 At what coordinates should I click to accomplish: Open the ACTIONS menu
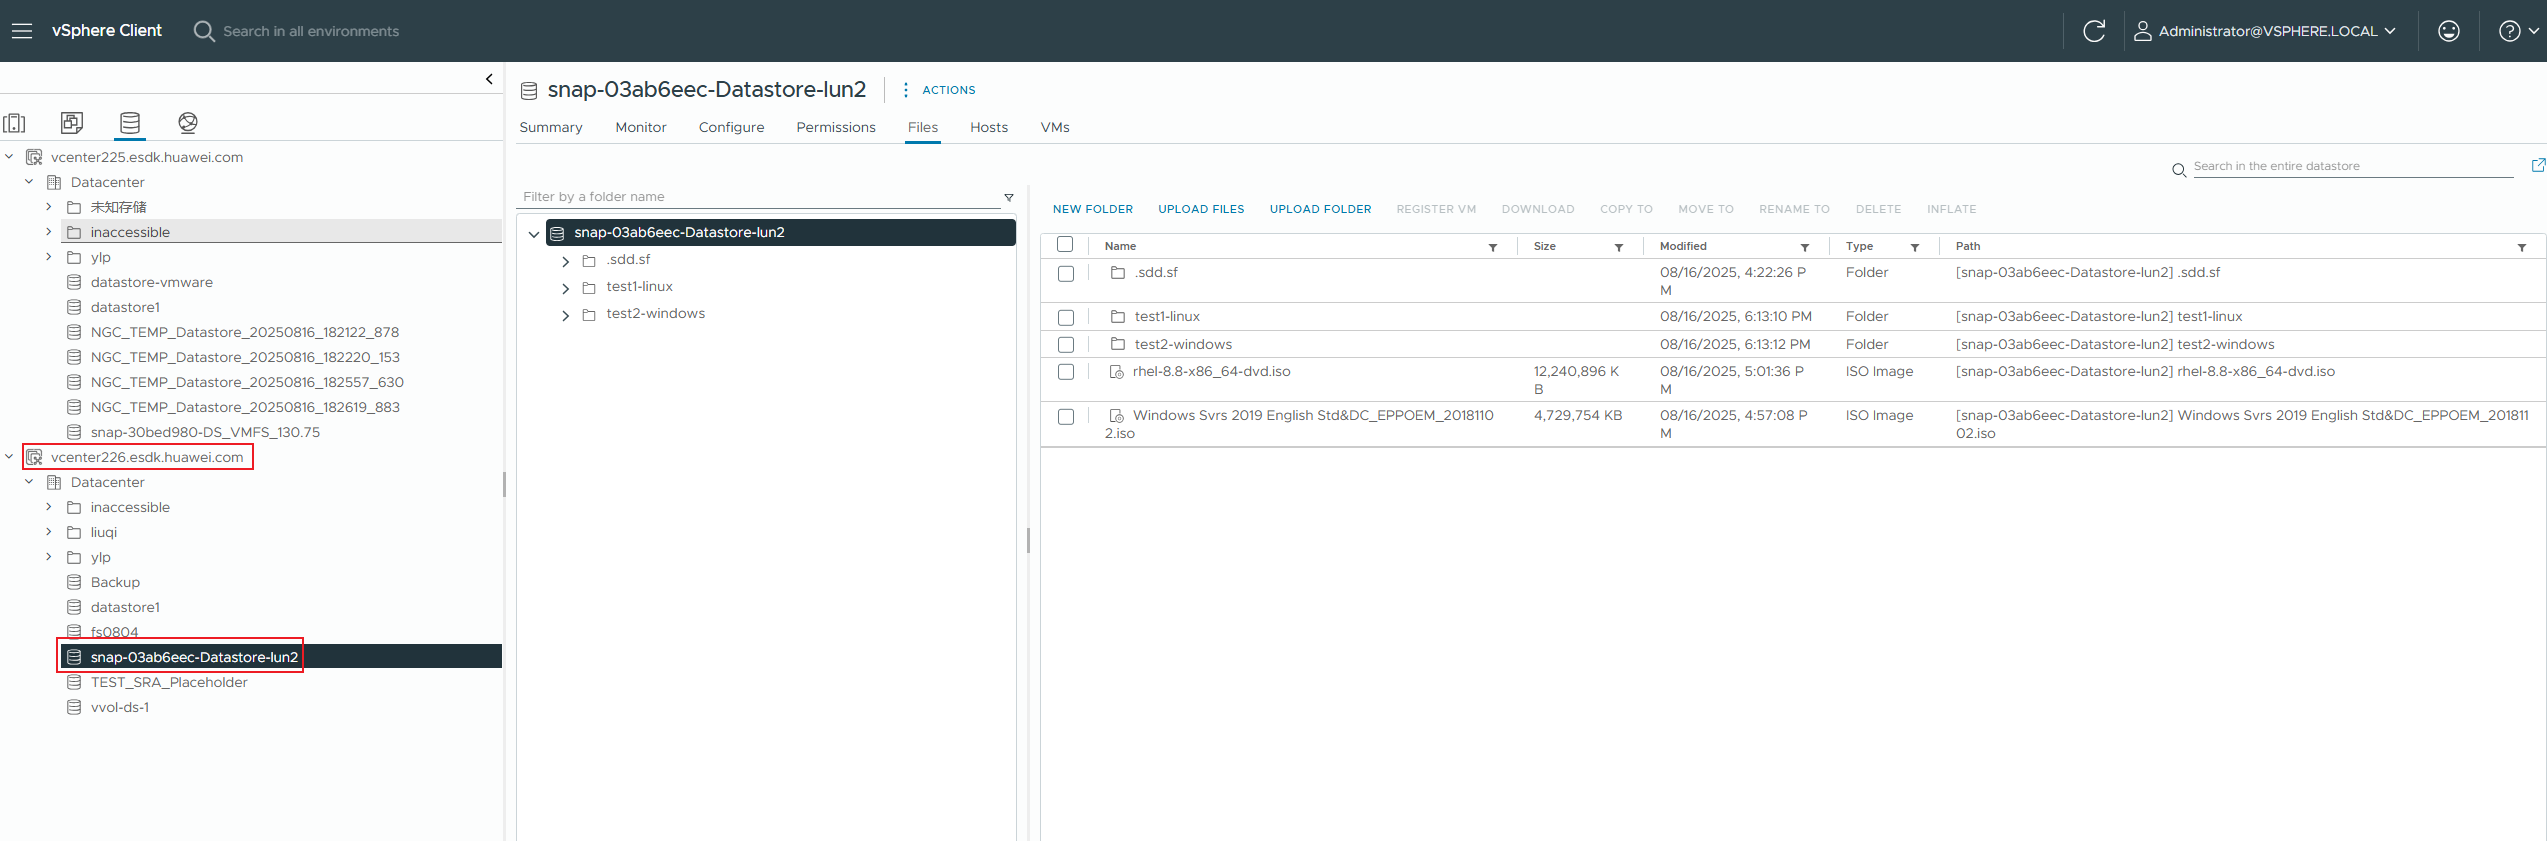[x=938, y=90]
